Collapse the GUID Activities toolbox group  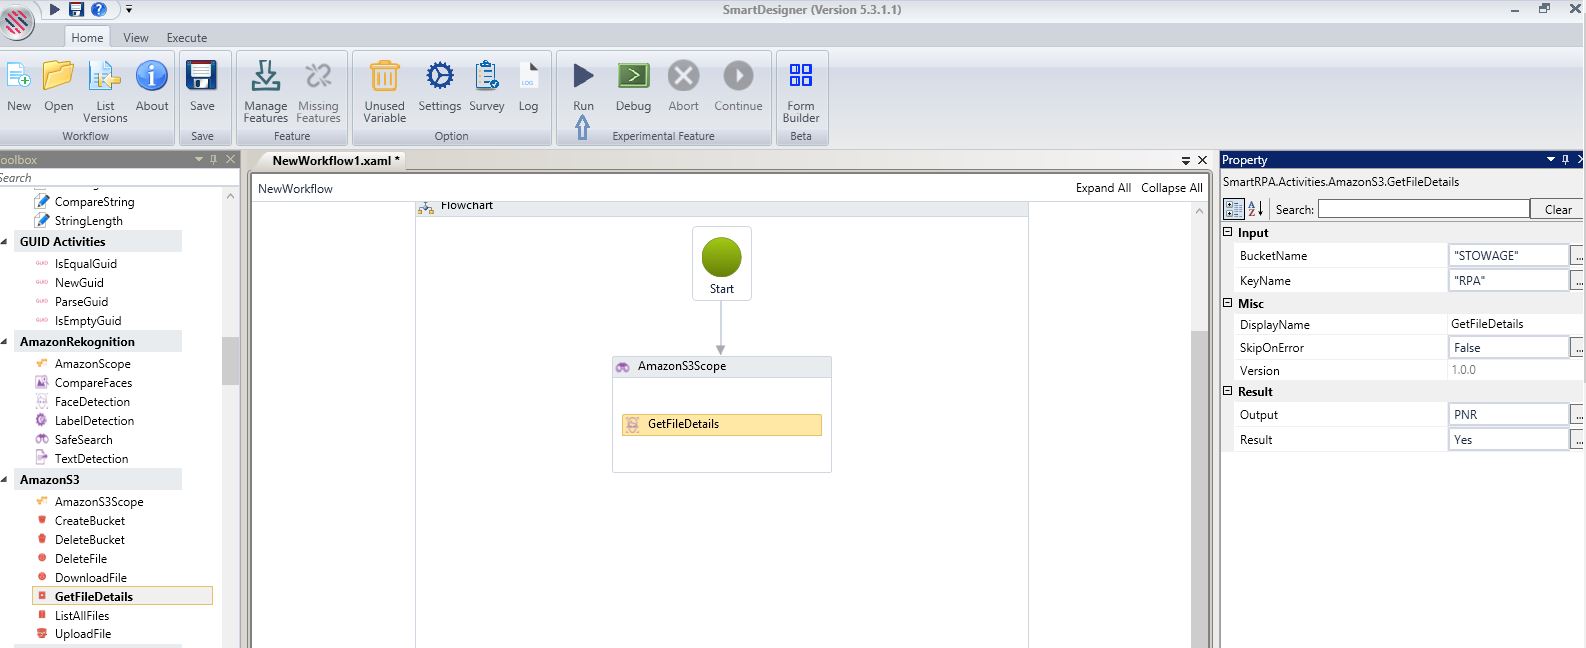click(x=6, y=242)
